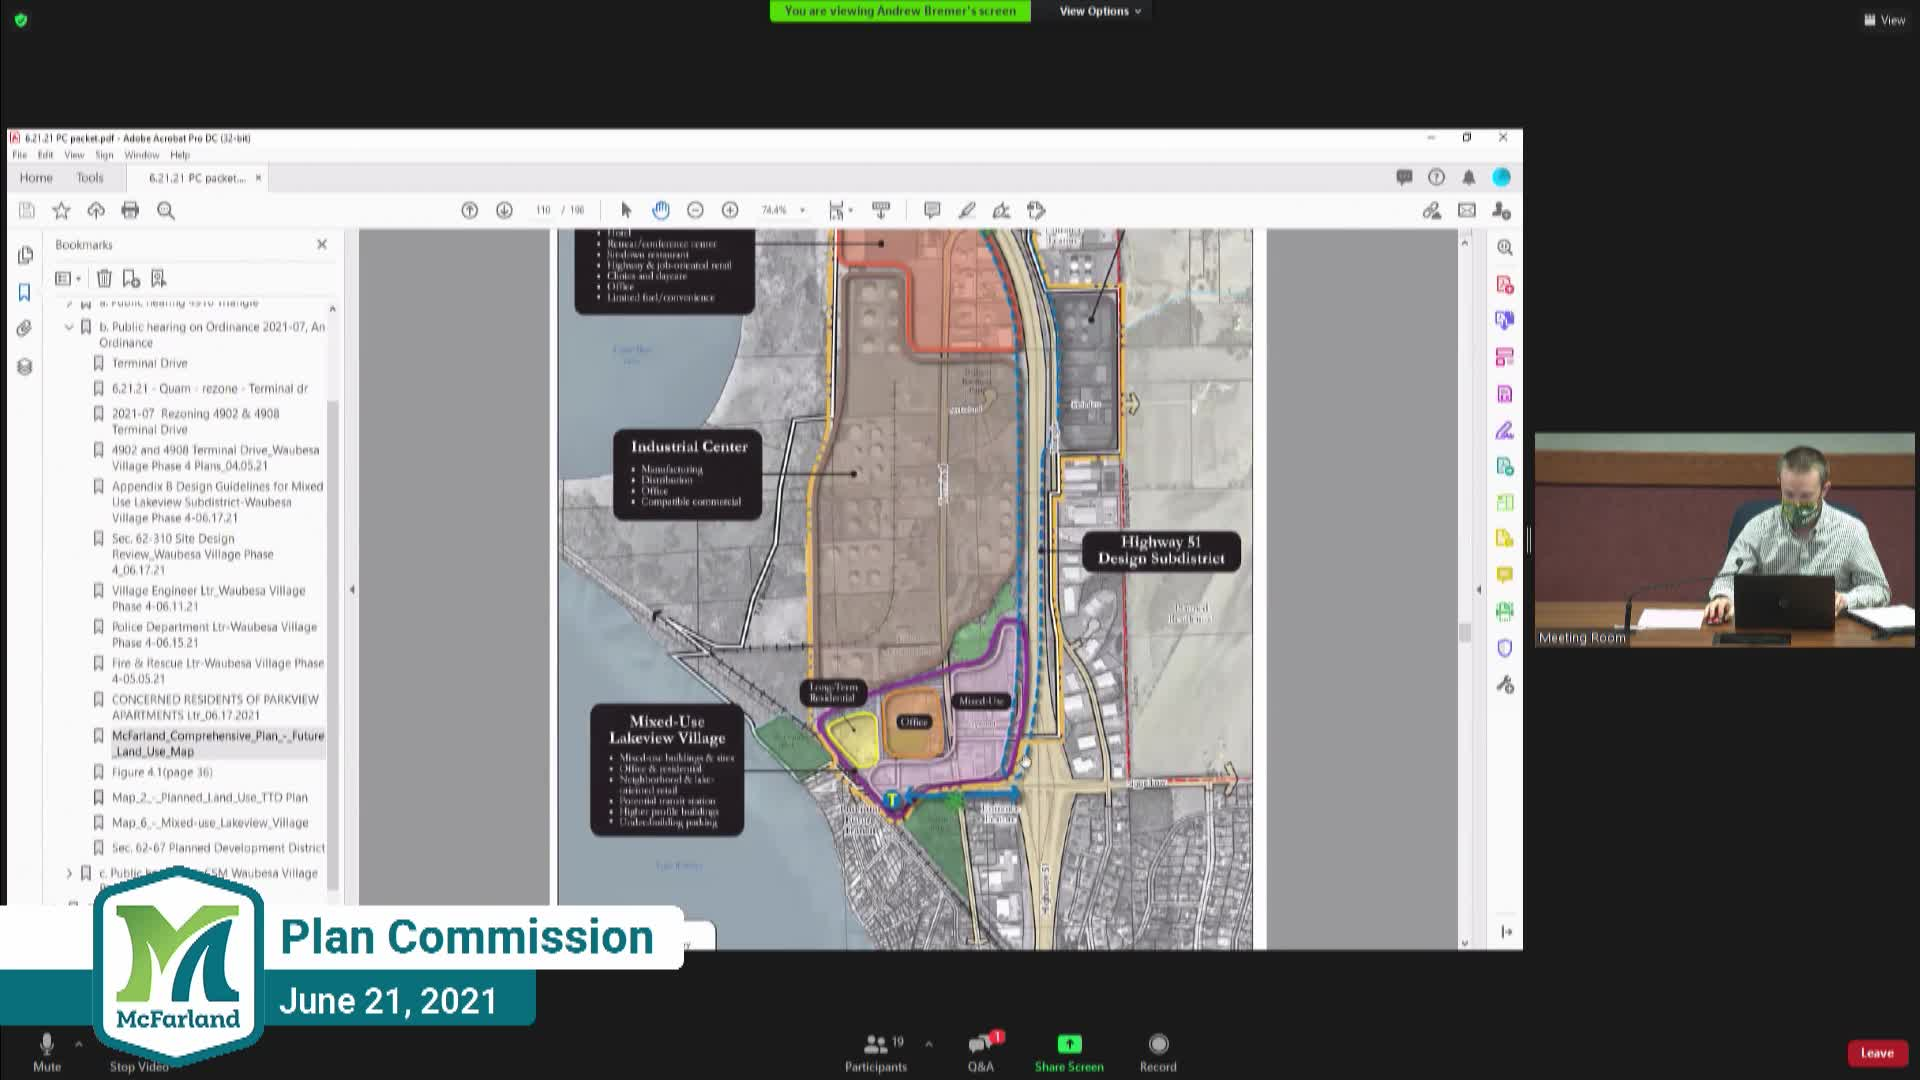Open the View Options dropdown at top
The height and width of the screenshot is (1080, 1920).
pos(1096,11)
